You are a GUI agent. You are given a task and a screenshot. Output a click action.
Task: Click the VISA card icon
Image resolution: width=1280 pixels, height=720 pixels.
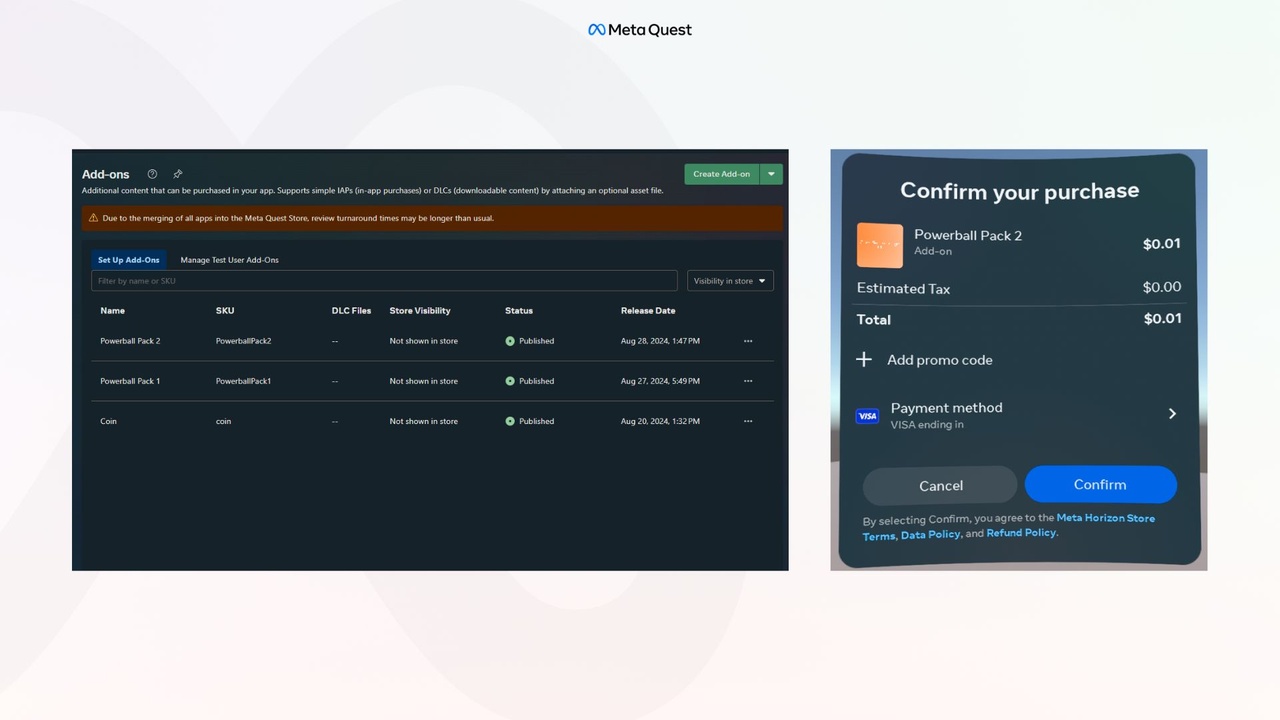[x=867, y=416]
